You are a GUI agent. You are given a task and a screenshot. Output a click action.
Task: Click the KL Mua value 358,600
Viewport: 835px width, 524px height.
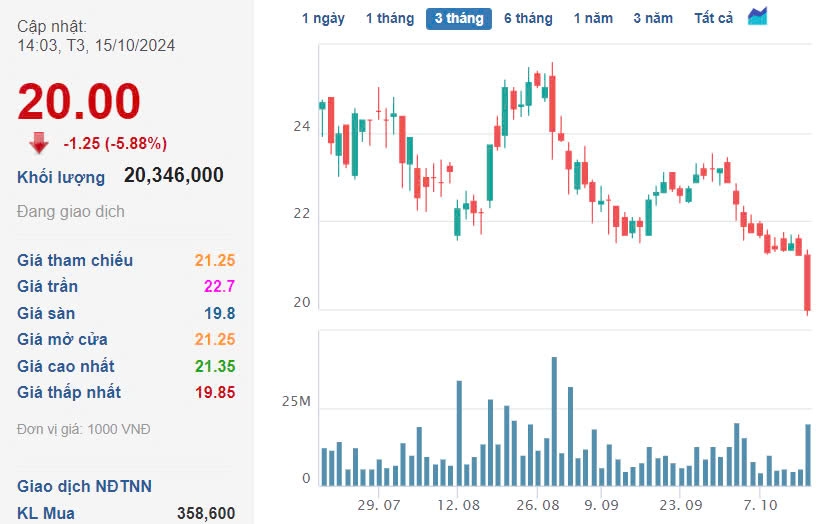click(x=206, y=513)
